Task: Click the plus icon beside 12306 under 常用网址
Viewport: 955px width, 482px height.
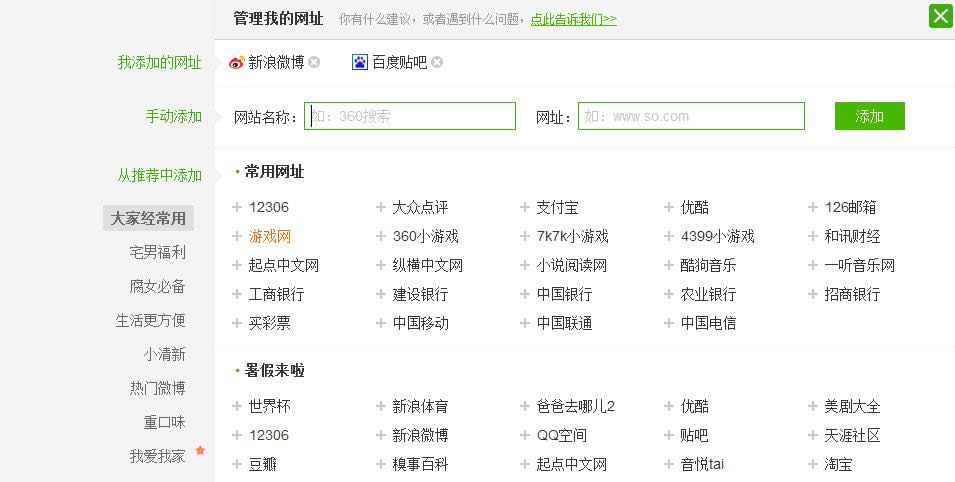Action: pos(237,207)
